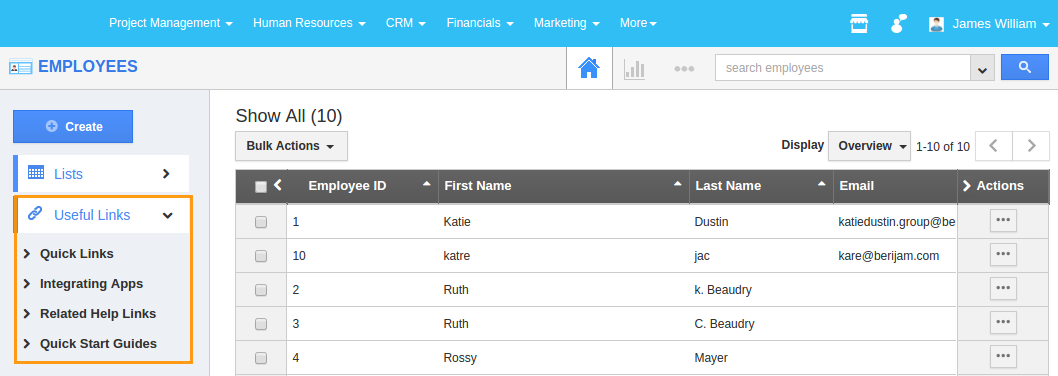1058x376 pixels.
Task: Sort by Employee ID arrow
Action: [426, 184]
